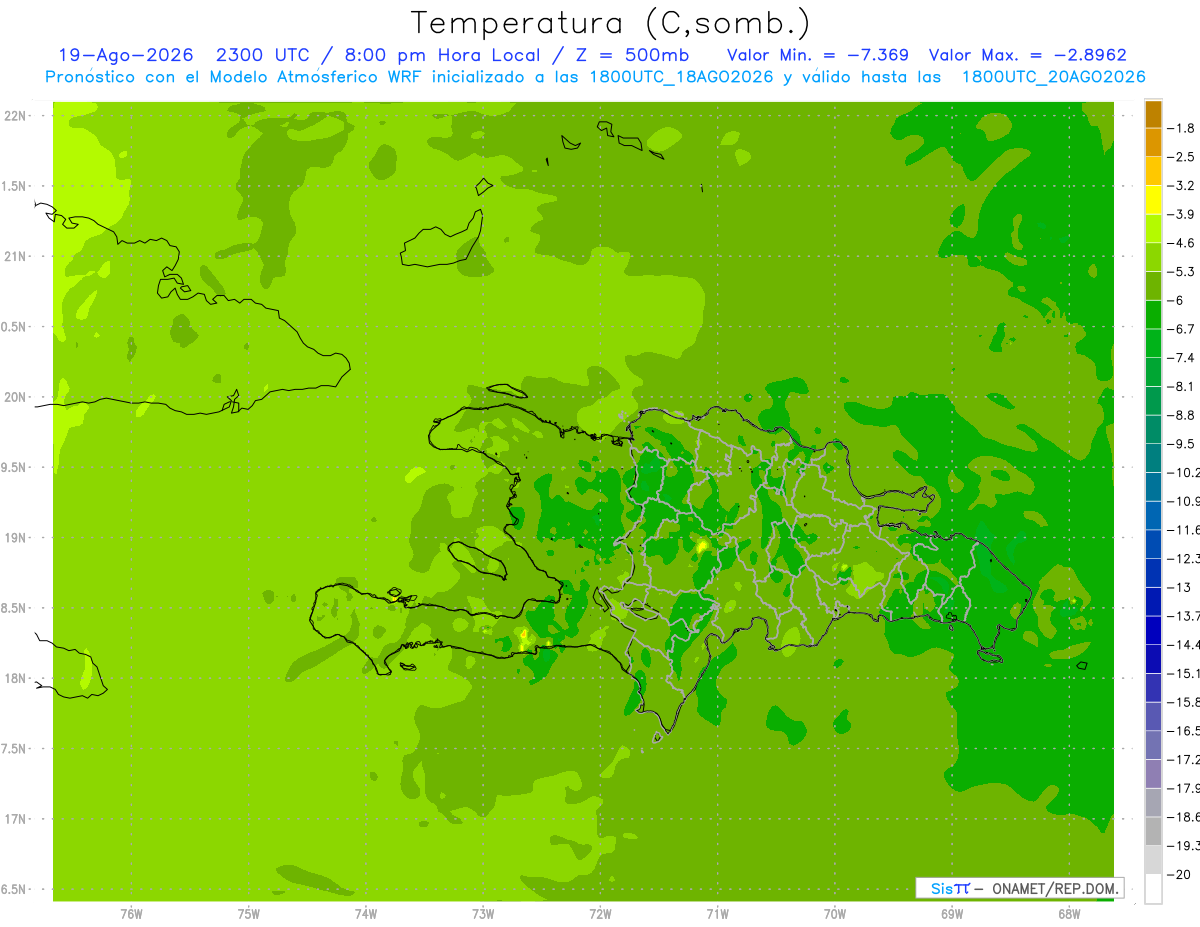The width and height of the screenshot is (1200, 927).
Task: Pick the green swatch between -6 and -6.7
Action: click(1153, 315)
